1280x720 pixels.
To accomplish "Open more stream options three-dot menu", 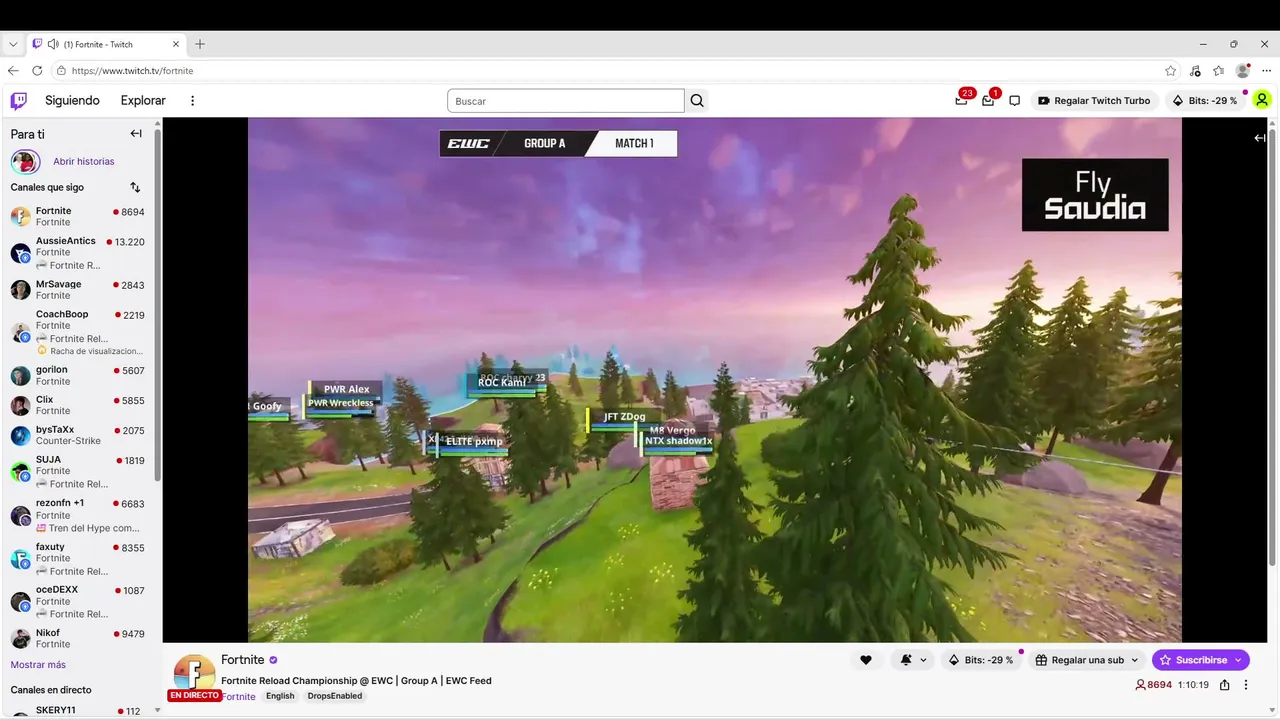I will (x=1246, y=685).
